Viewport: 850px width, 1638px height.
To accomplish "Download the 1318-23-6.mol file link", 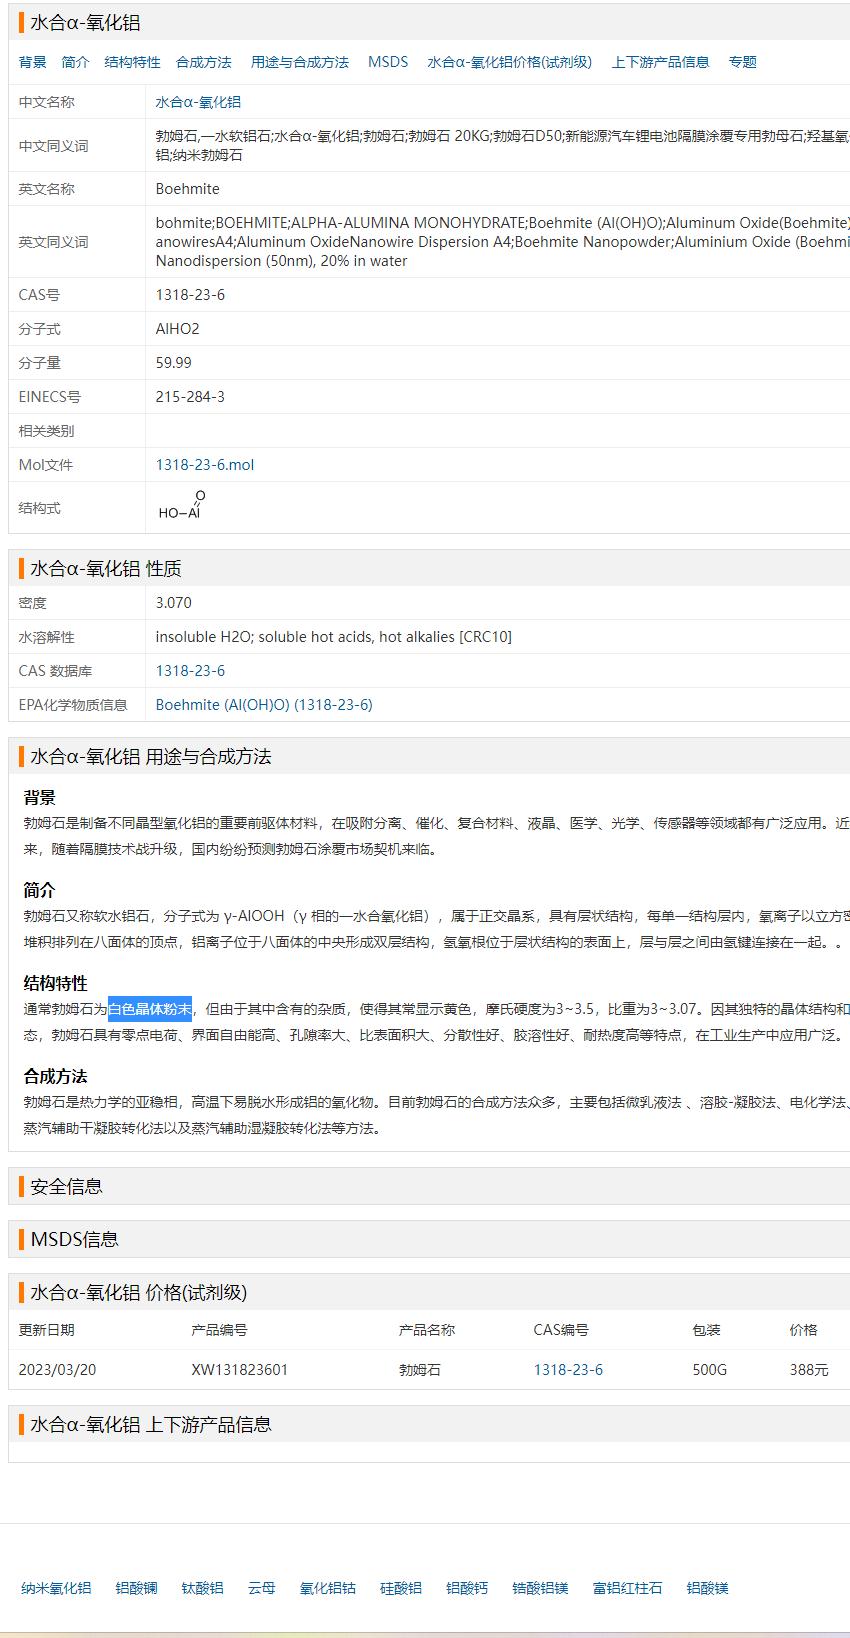I will click(205, 465).
